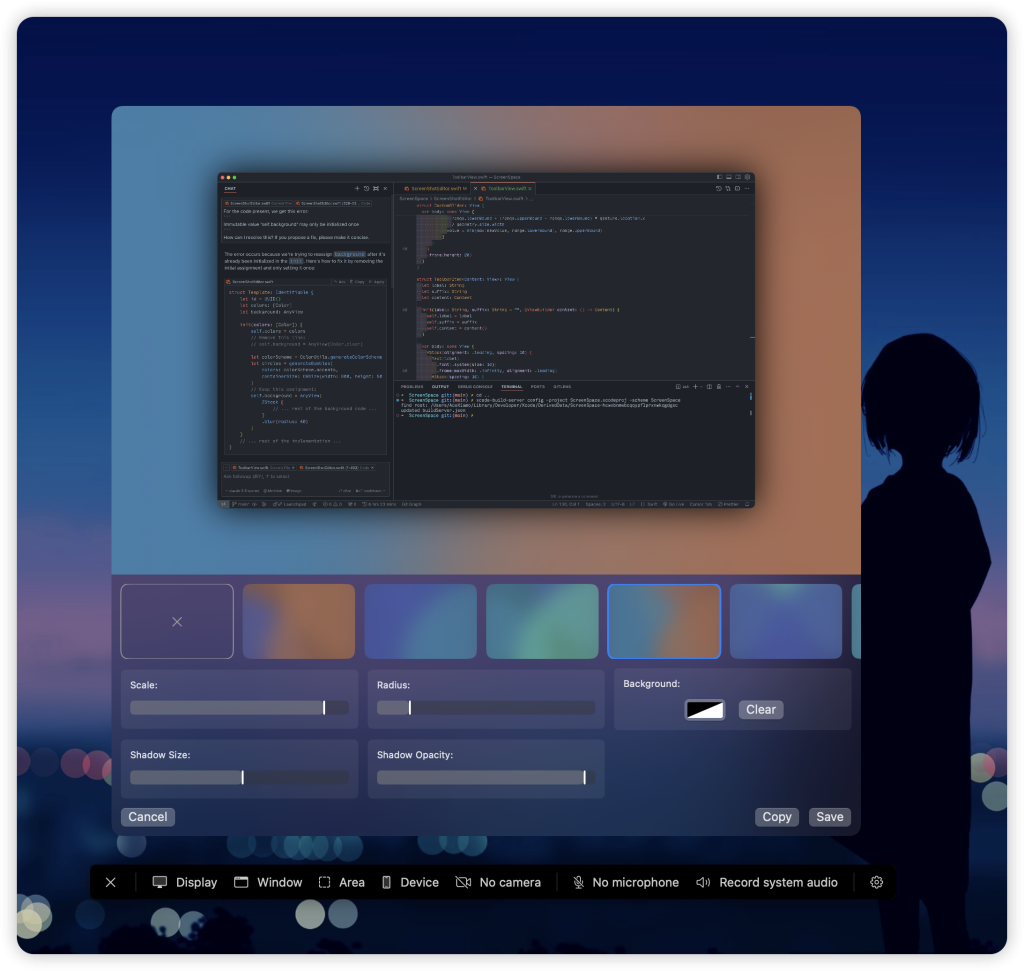The image size is (1024, 971).
Task: Clear the custom background color
Action: 761,709
